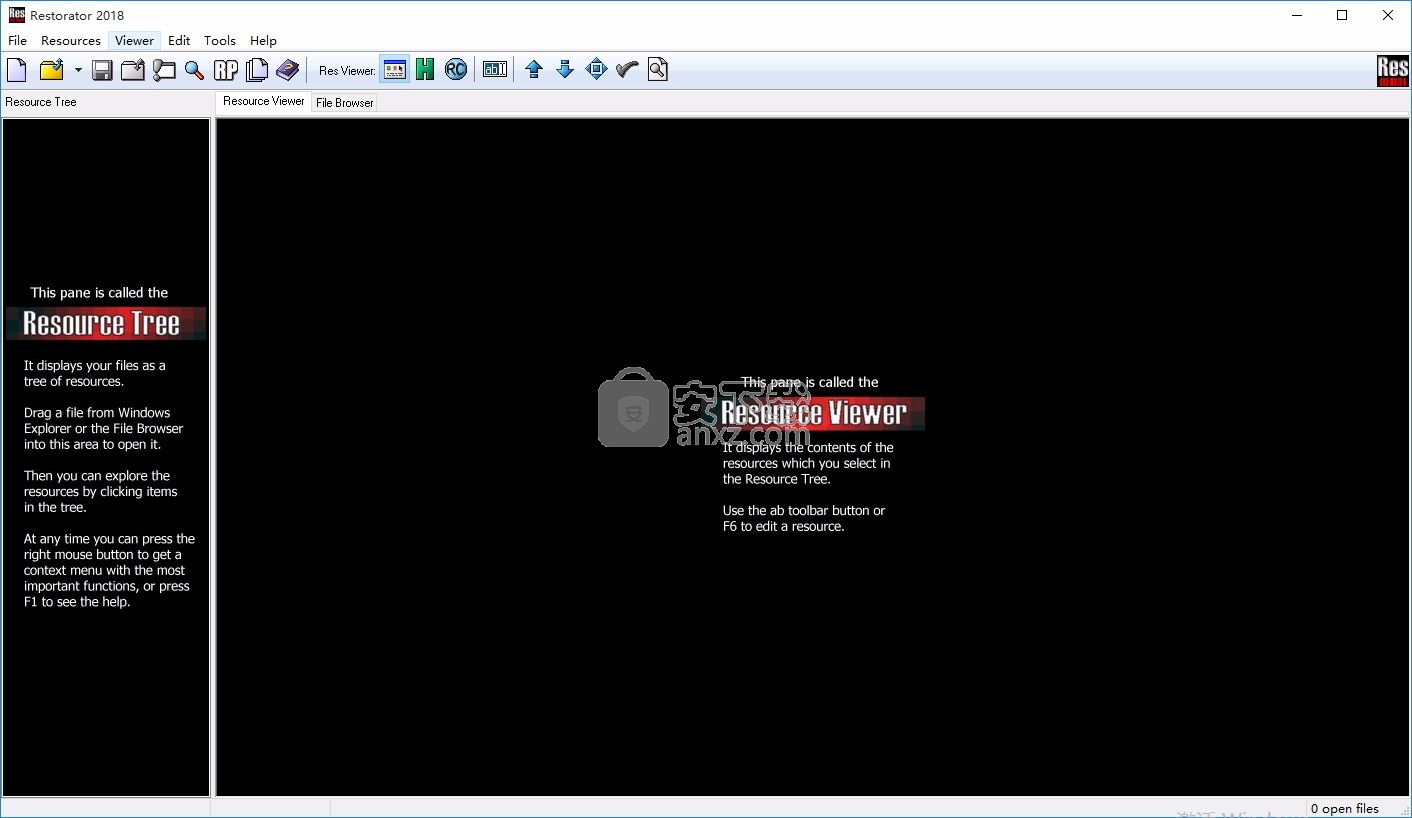Toggle the green H hex view icon
The image size is (1412, 818).
tap(425, 70)
